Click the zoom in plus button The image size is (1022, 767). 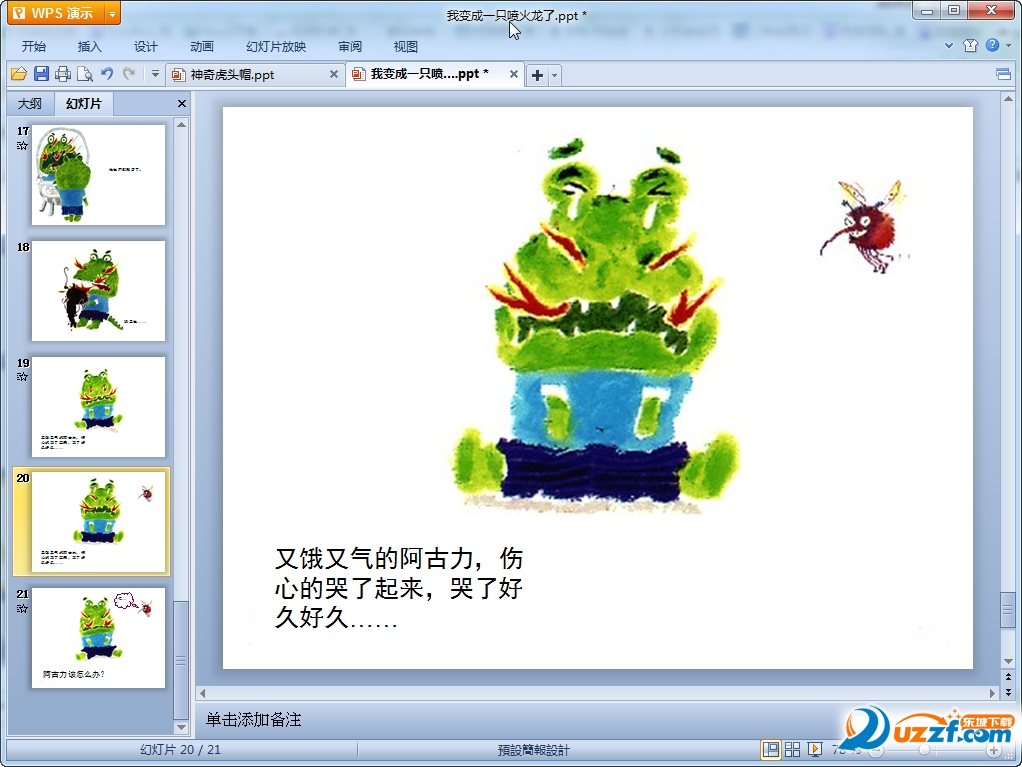tap(993, 751)
